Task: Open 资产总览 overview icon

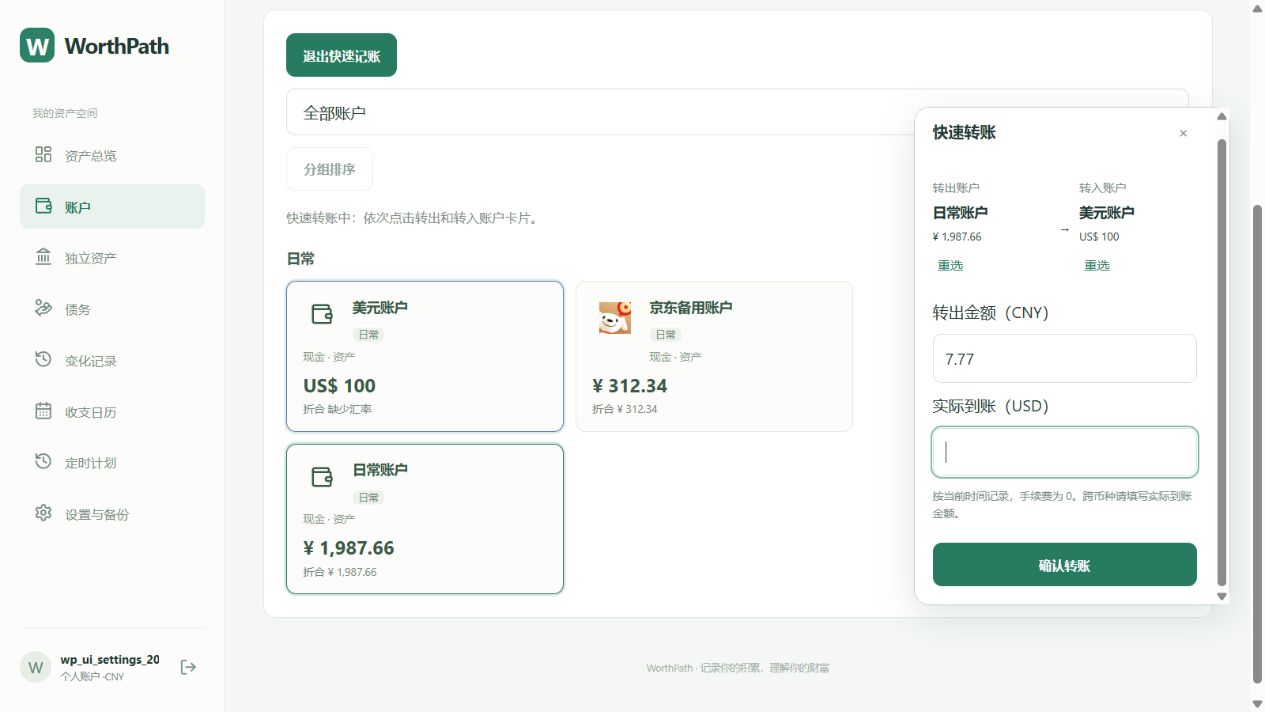Action: 43,154
